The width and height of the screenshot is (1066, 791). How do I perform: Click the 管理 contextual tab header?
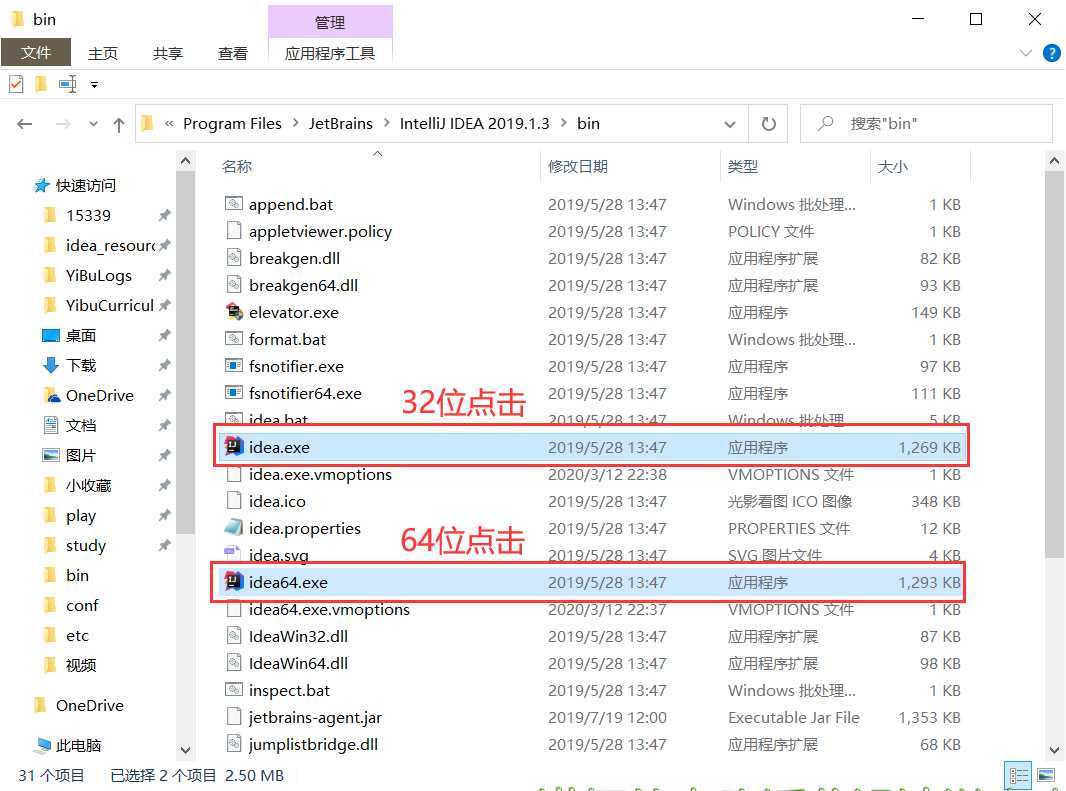[330, 22]
